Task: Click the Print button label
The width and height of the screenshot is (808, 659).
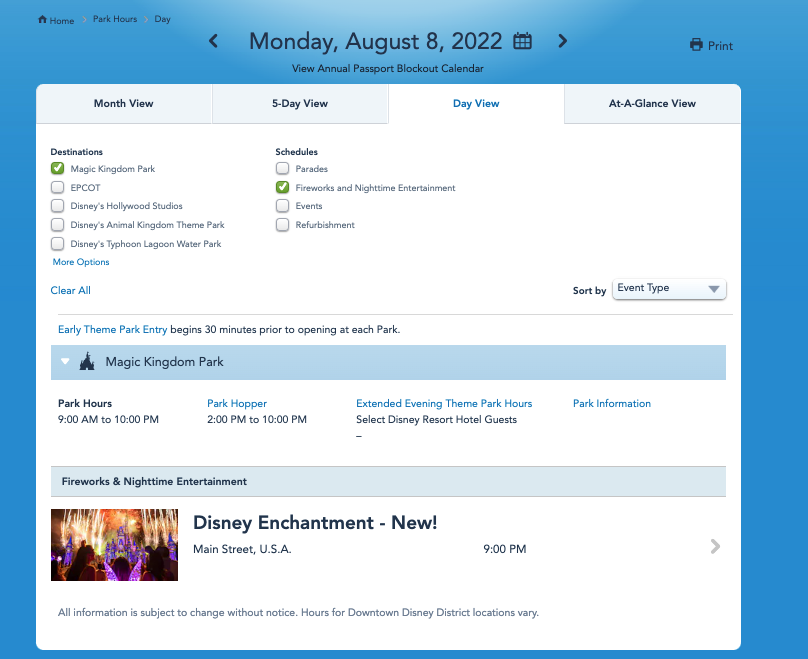Action: [720, 46]
